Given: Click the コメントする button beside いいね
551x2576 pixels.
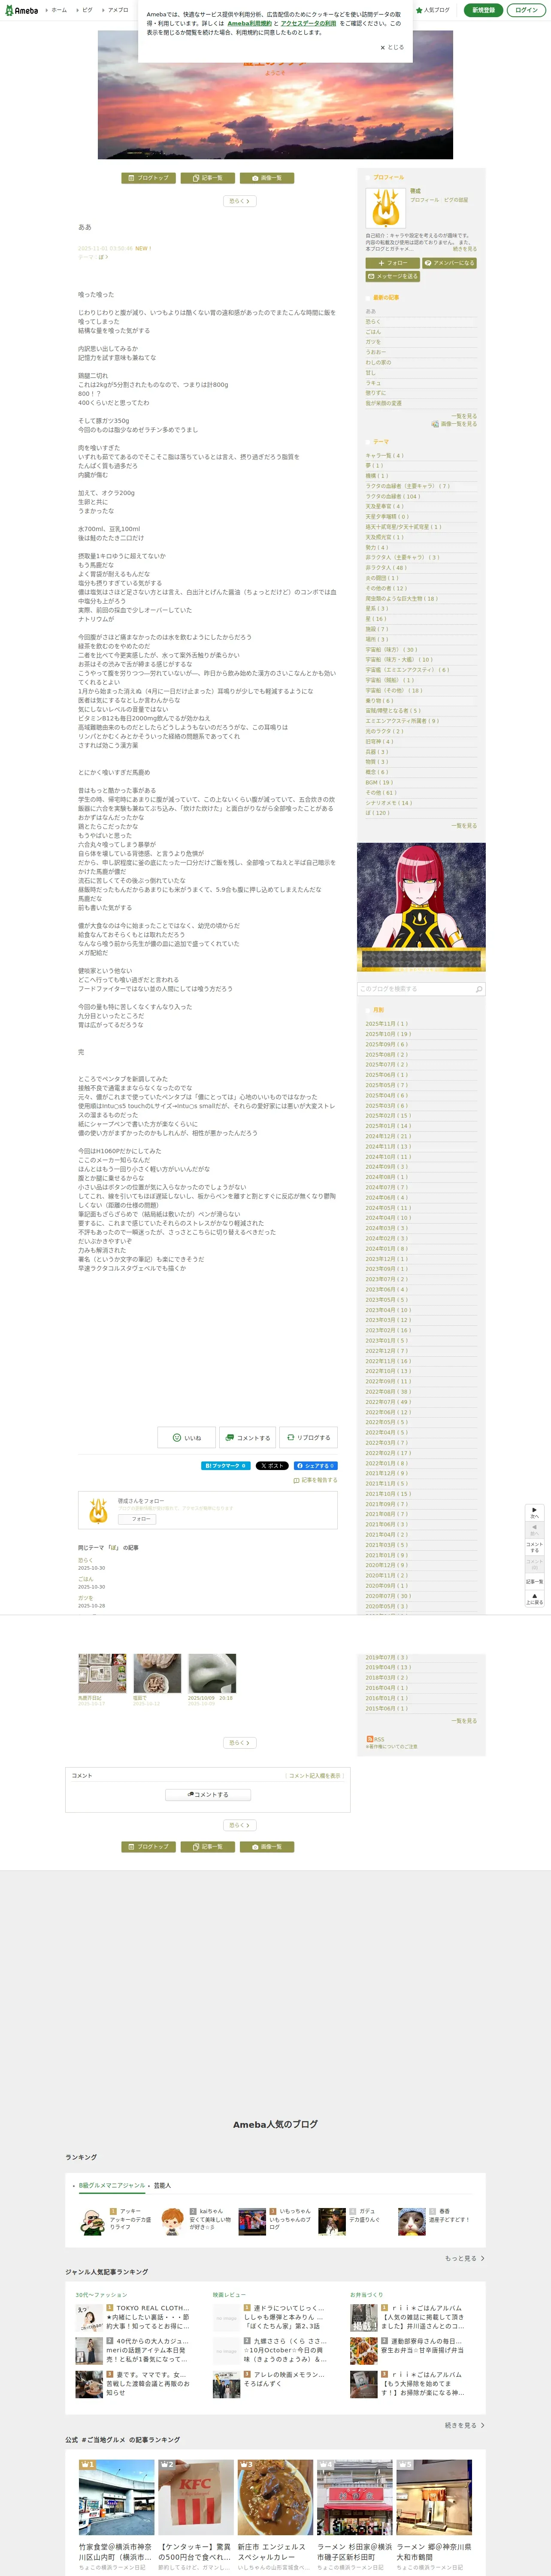Looking at the screenshot, I should [x=247, y=1438].
